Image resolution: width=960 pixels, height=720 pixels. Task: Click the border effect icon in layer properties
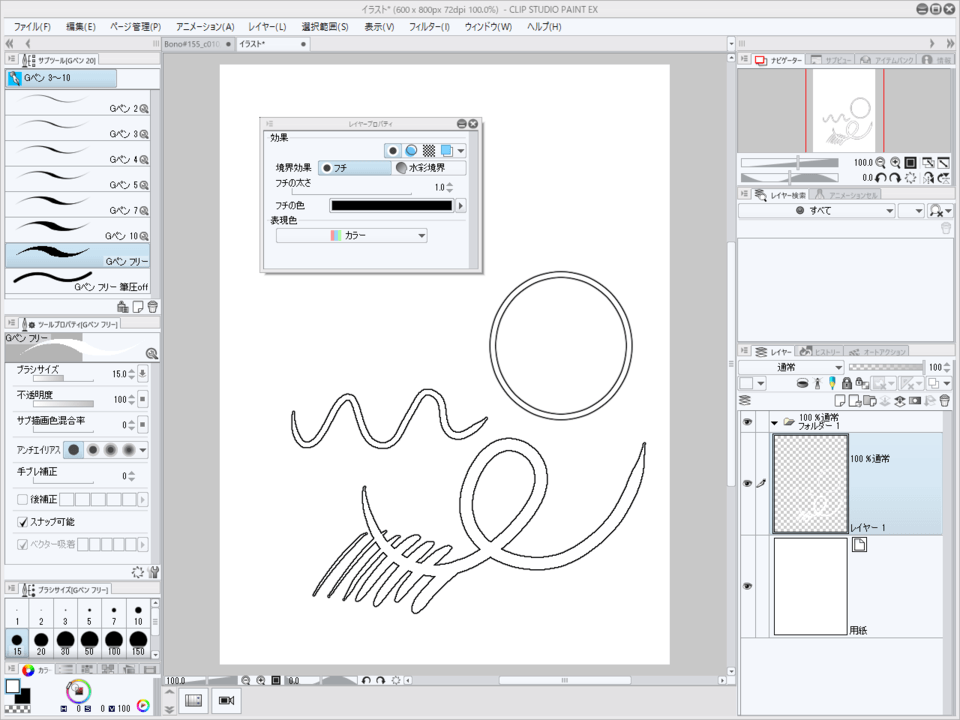(x=393, y=150)
